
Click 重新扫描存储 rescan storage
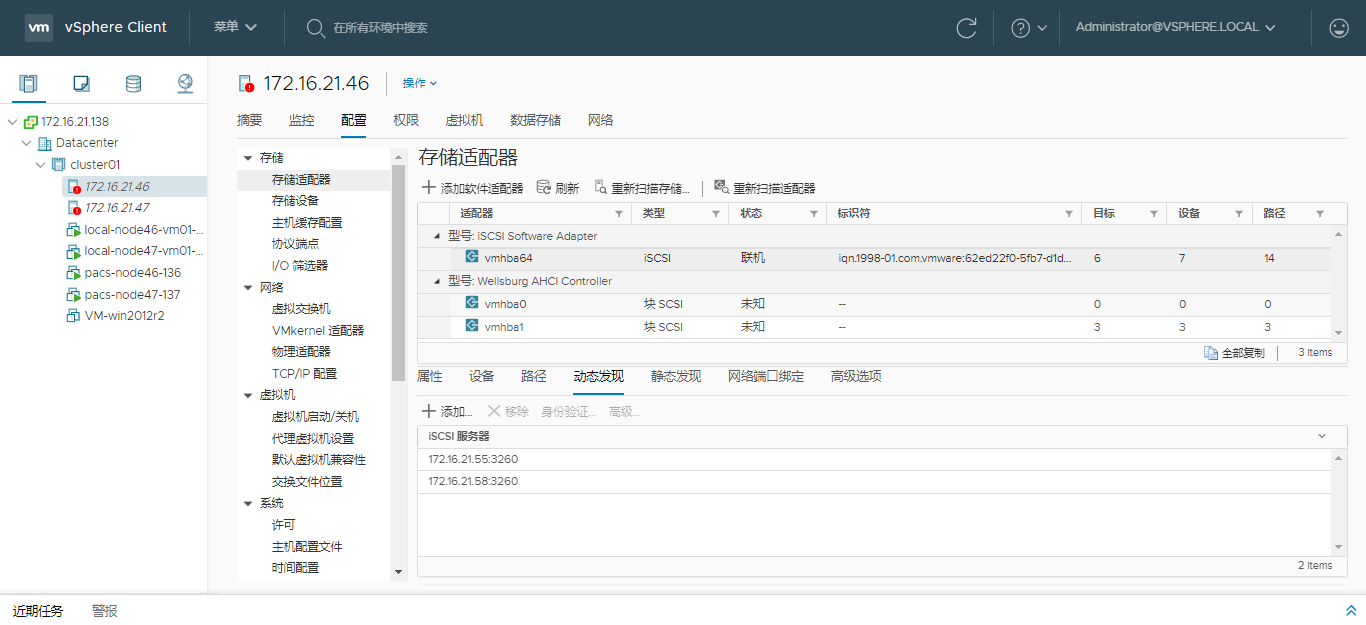pyautogui.click(x=642, y=188)
